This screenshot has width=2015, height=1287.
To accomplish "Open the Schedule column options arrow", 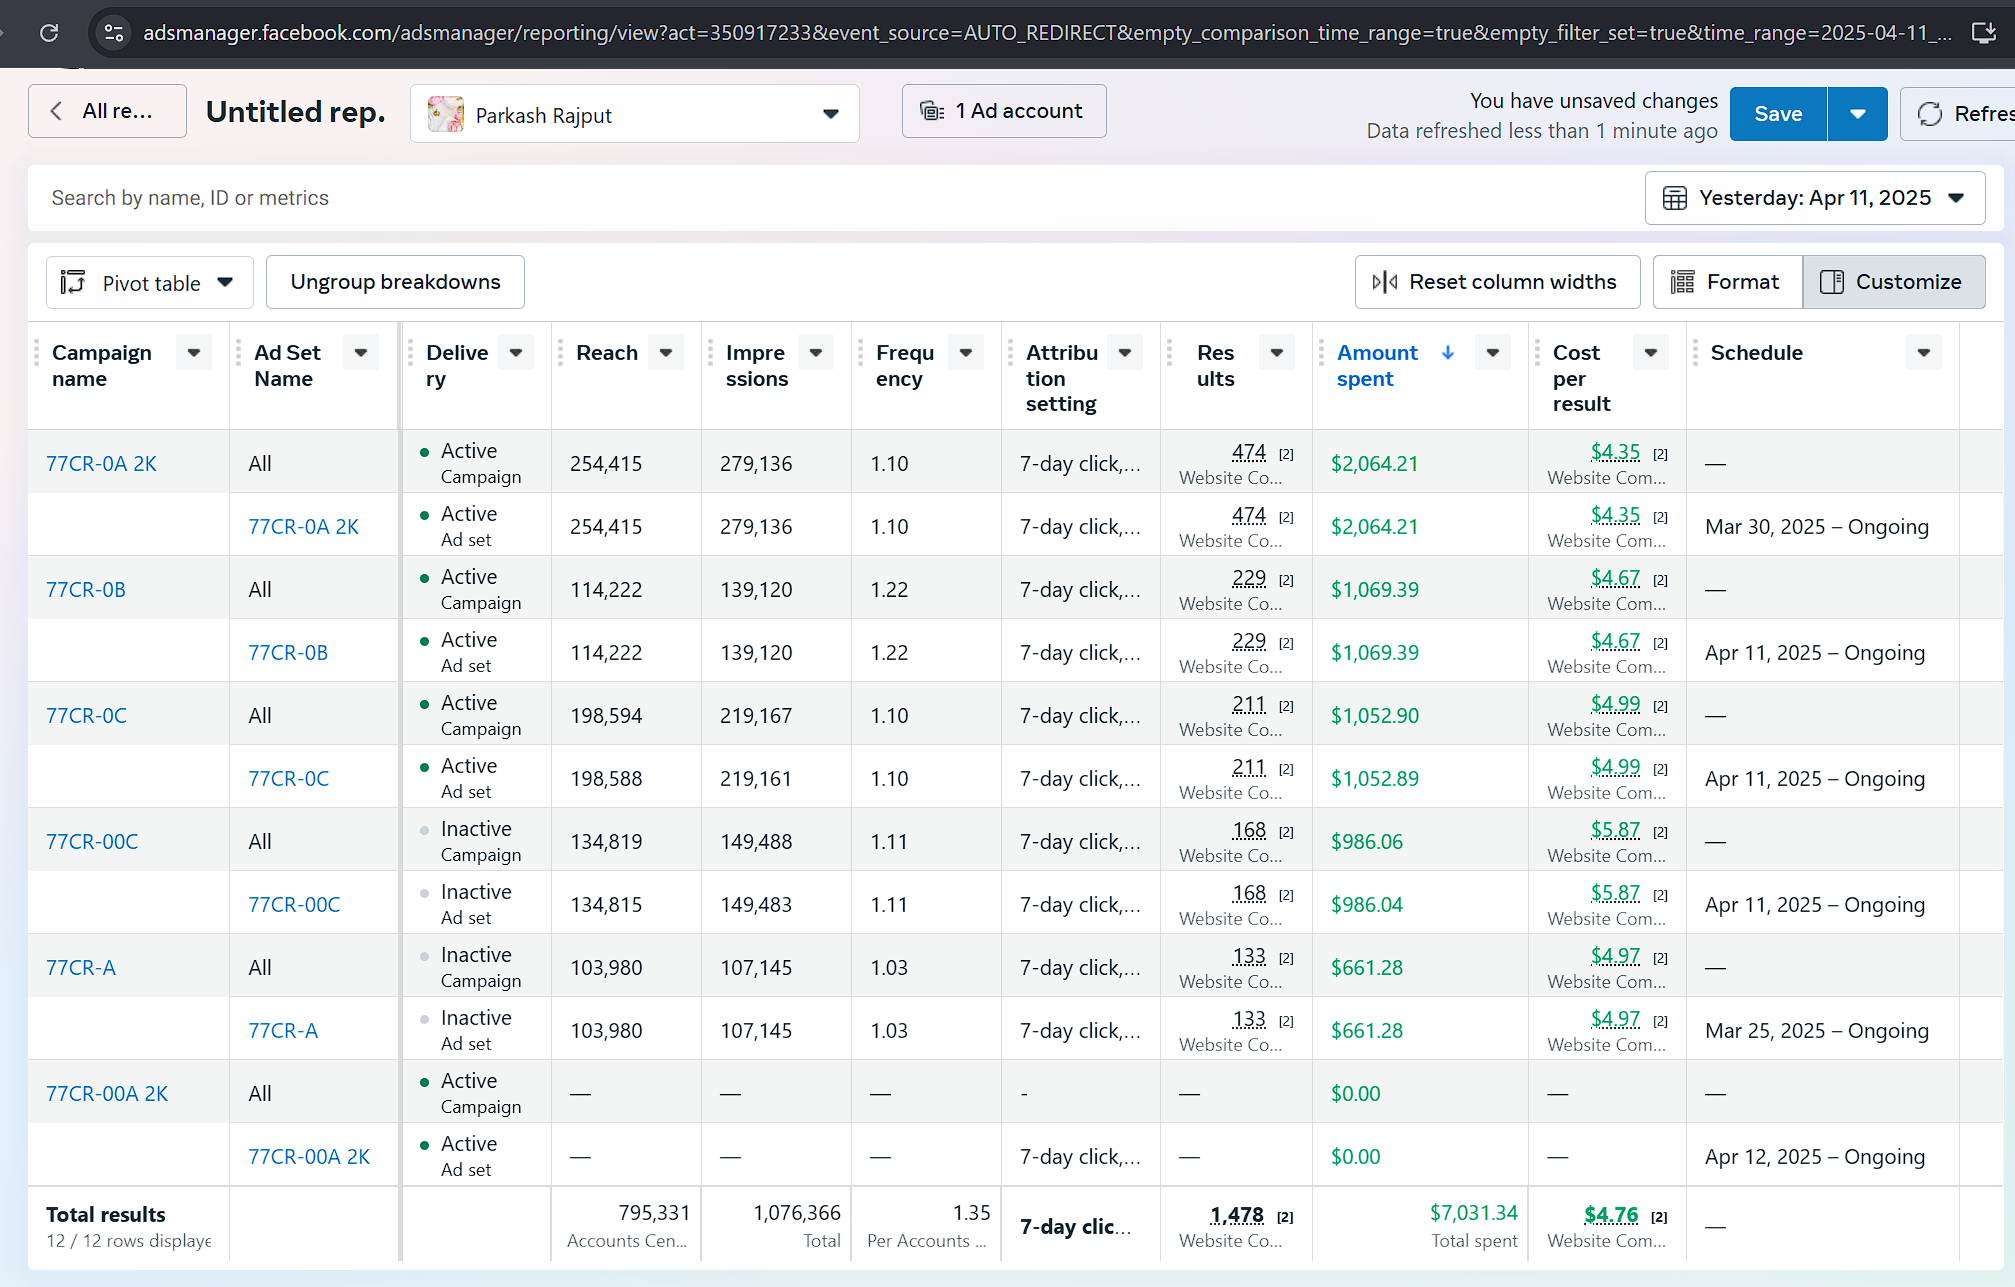I will 1923,352.
